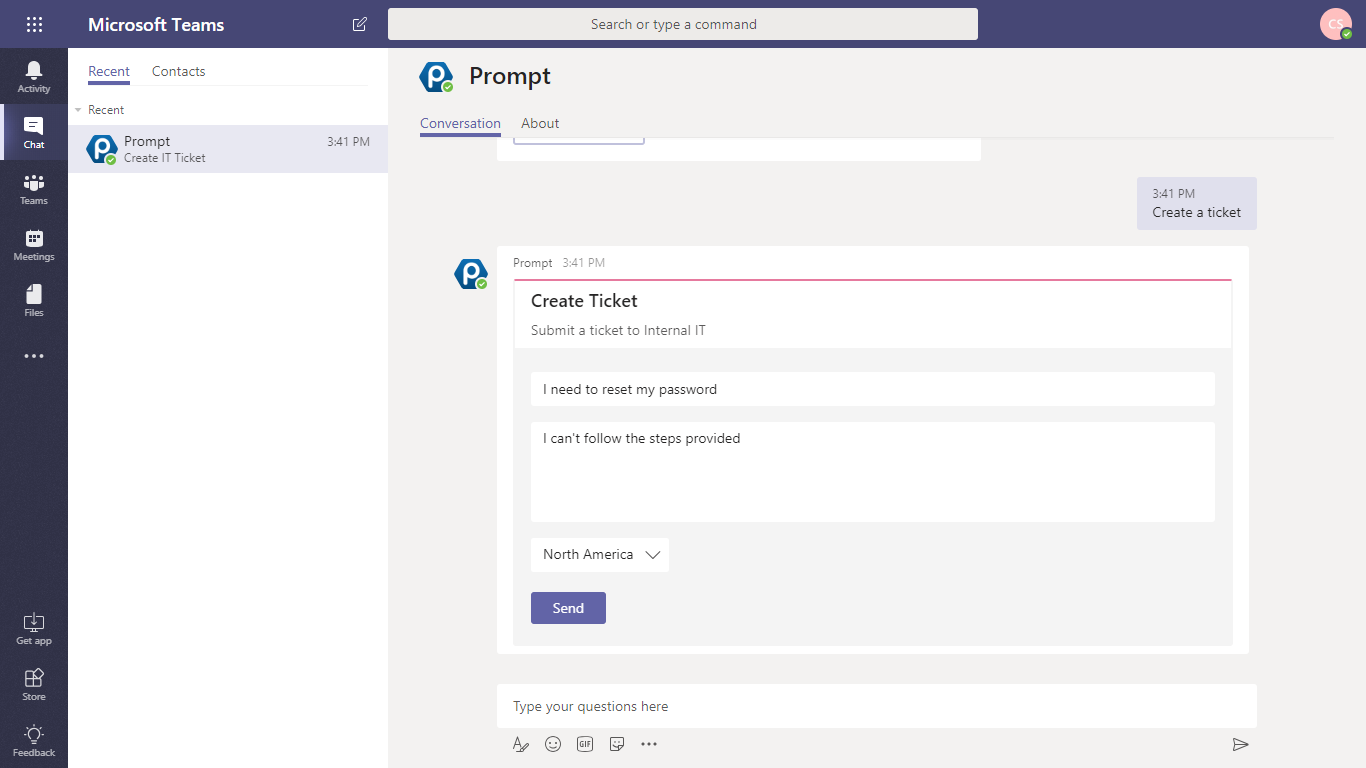This screenshot has width=1366, height=768.
Task: Open the GIF picker
Action: 585,744
